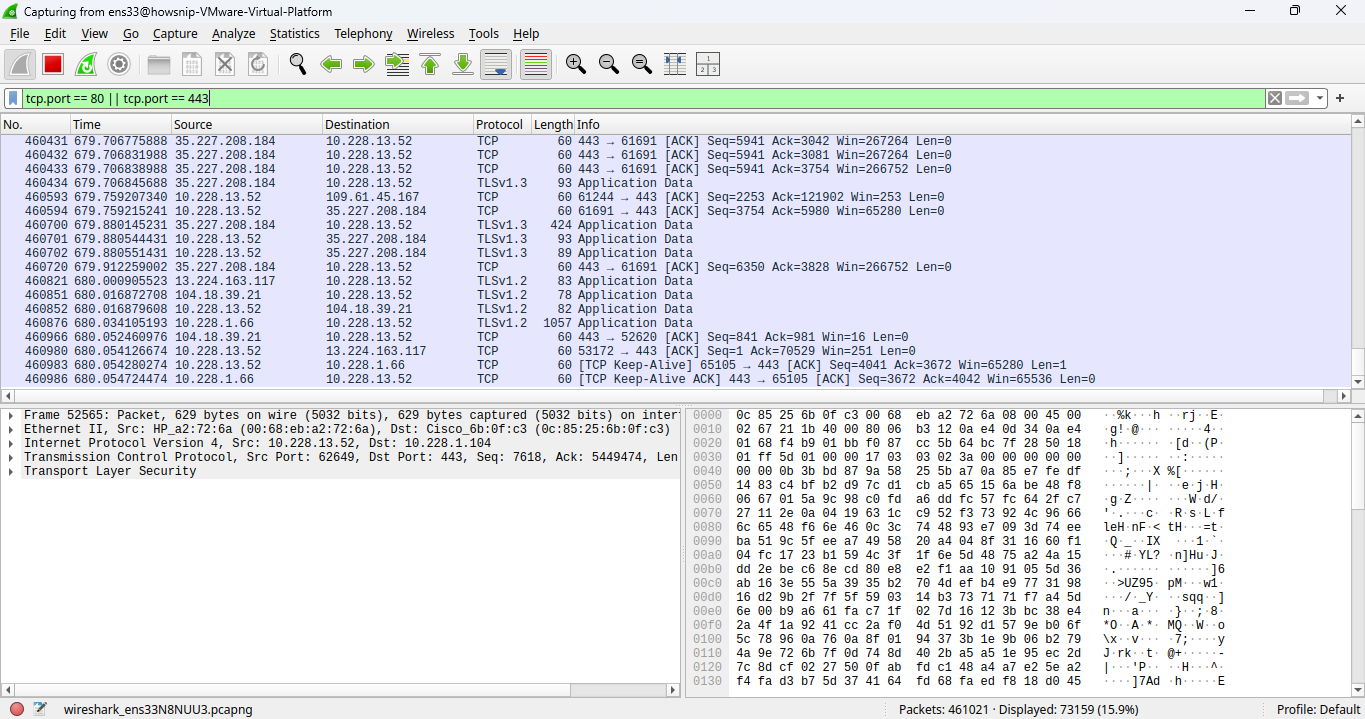Restart the current capture with the green fin icon

tap(86, 64)
